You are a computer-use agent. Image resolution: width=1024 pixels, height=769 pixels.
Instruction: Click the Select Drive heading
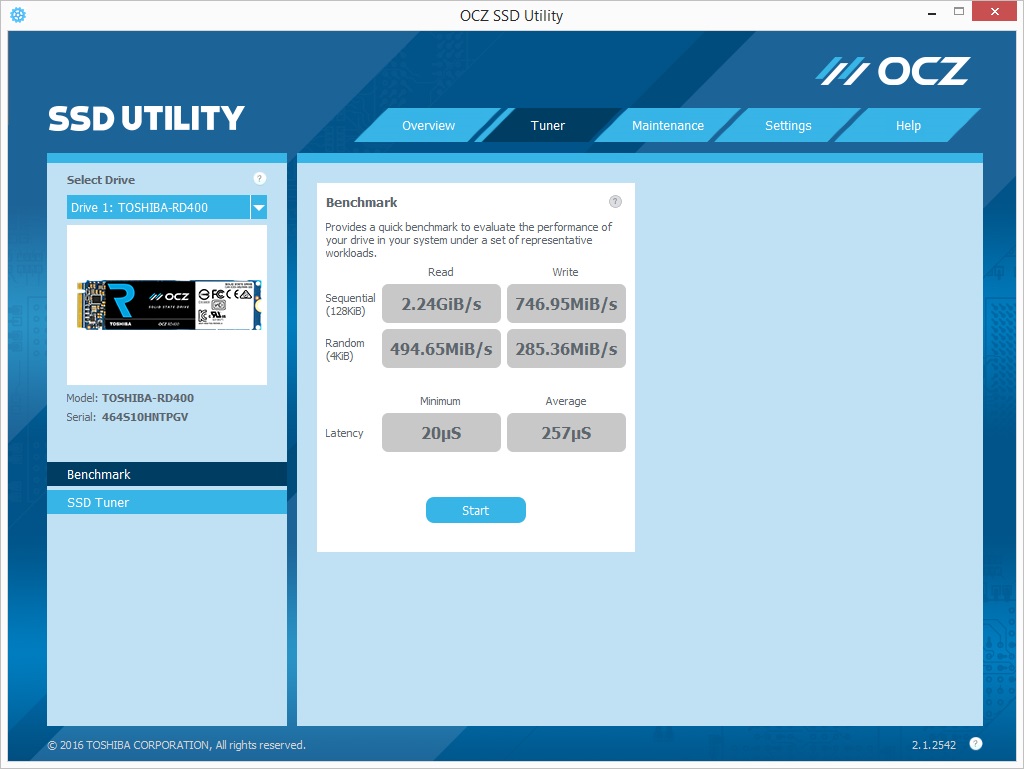pos(101,180)
